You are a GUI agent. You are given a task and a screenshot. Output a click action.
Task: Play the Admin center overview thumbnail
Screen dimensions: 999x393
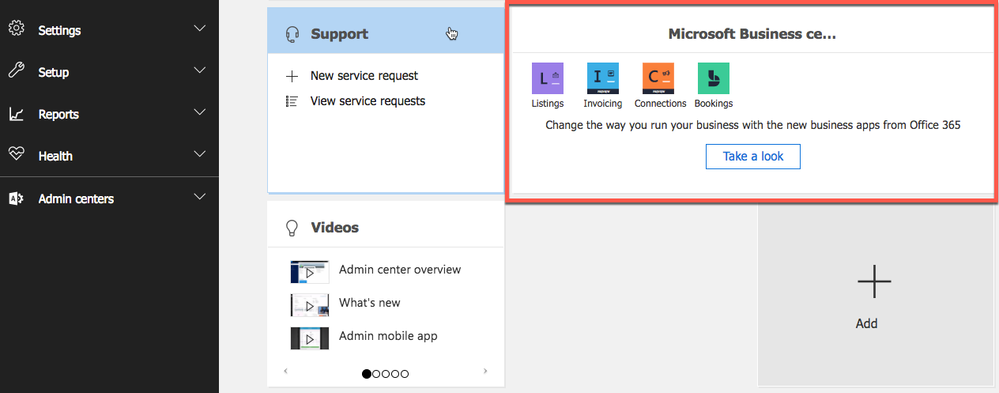pyautogui.click(x=310, y=272)
